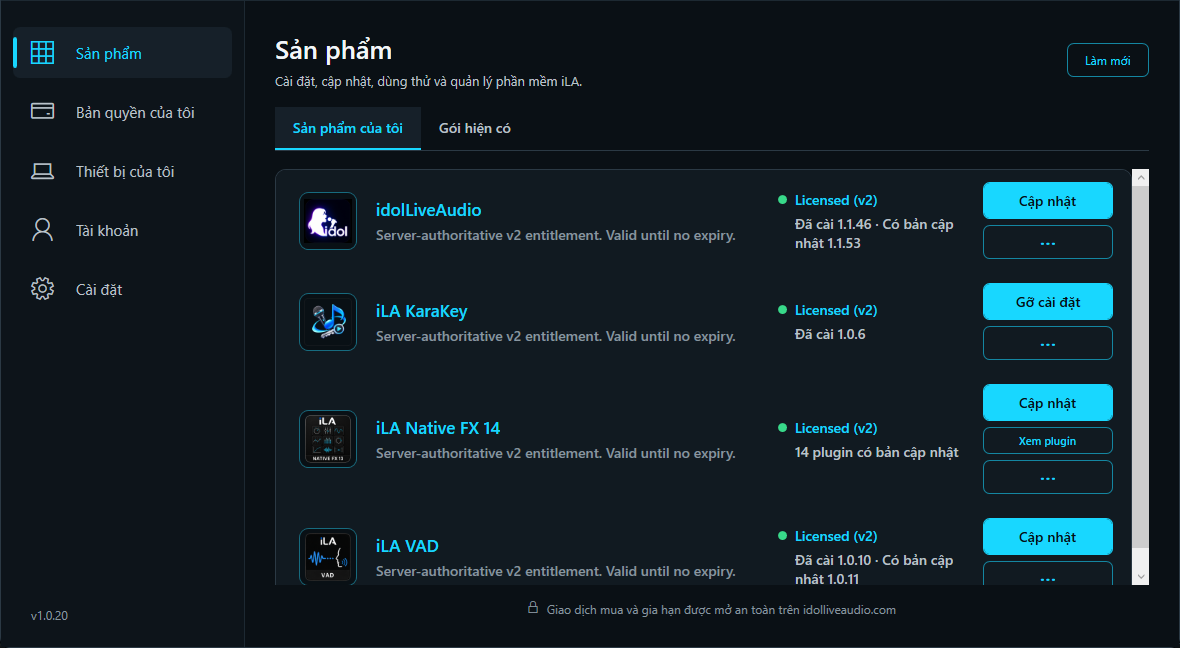Click the Bản quyền của tôi card icon
Viewport: 1180px width, 648px height.
point(42,111)
